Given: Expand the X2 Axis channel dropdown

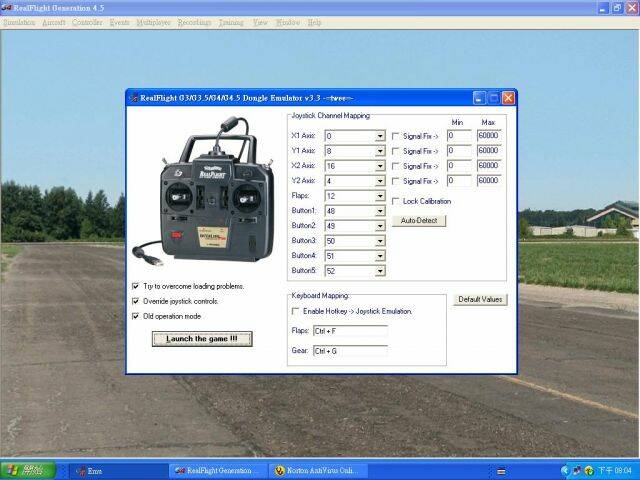Looking at the screenshot, I should tap(380, 166).
